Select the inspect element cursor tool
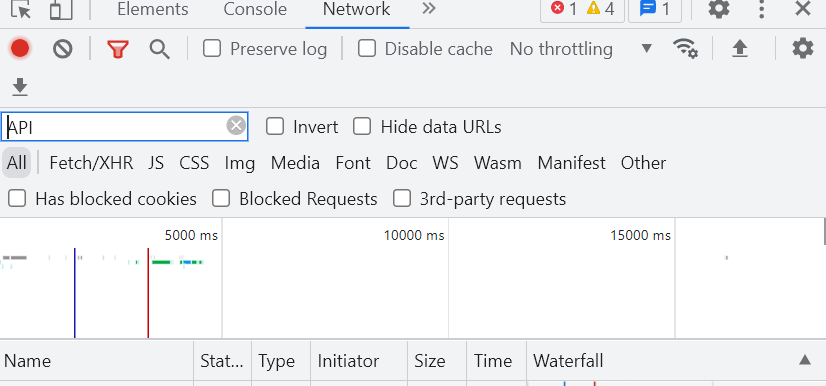Viewport: 826px width, 386px height. tap(21, 9)
